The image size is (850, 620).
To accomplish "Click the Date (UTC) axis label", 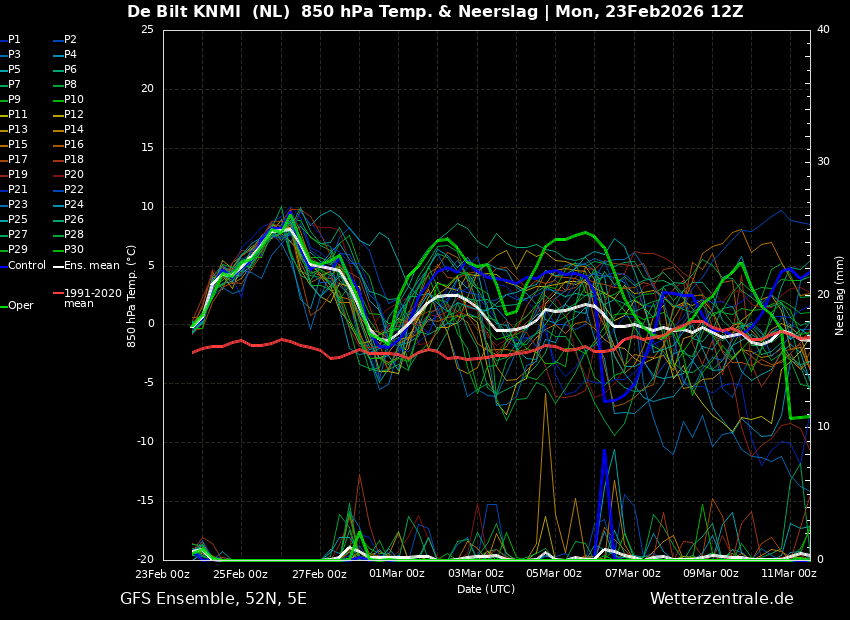I will [x=486, y=589].
